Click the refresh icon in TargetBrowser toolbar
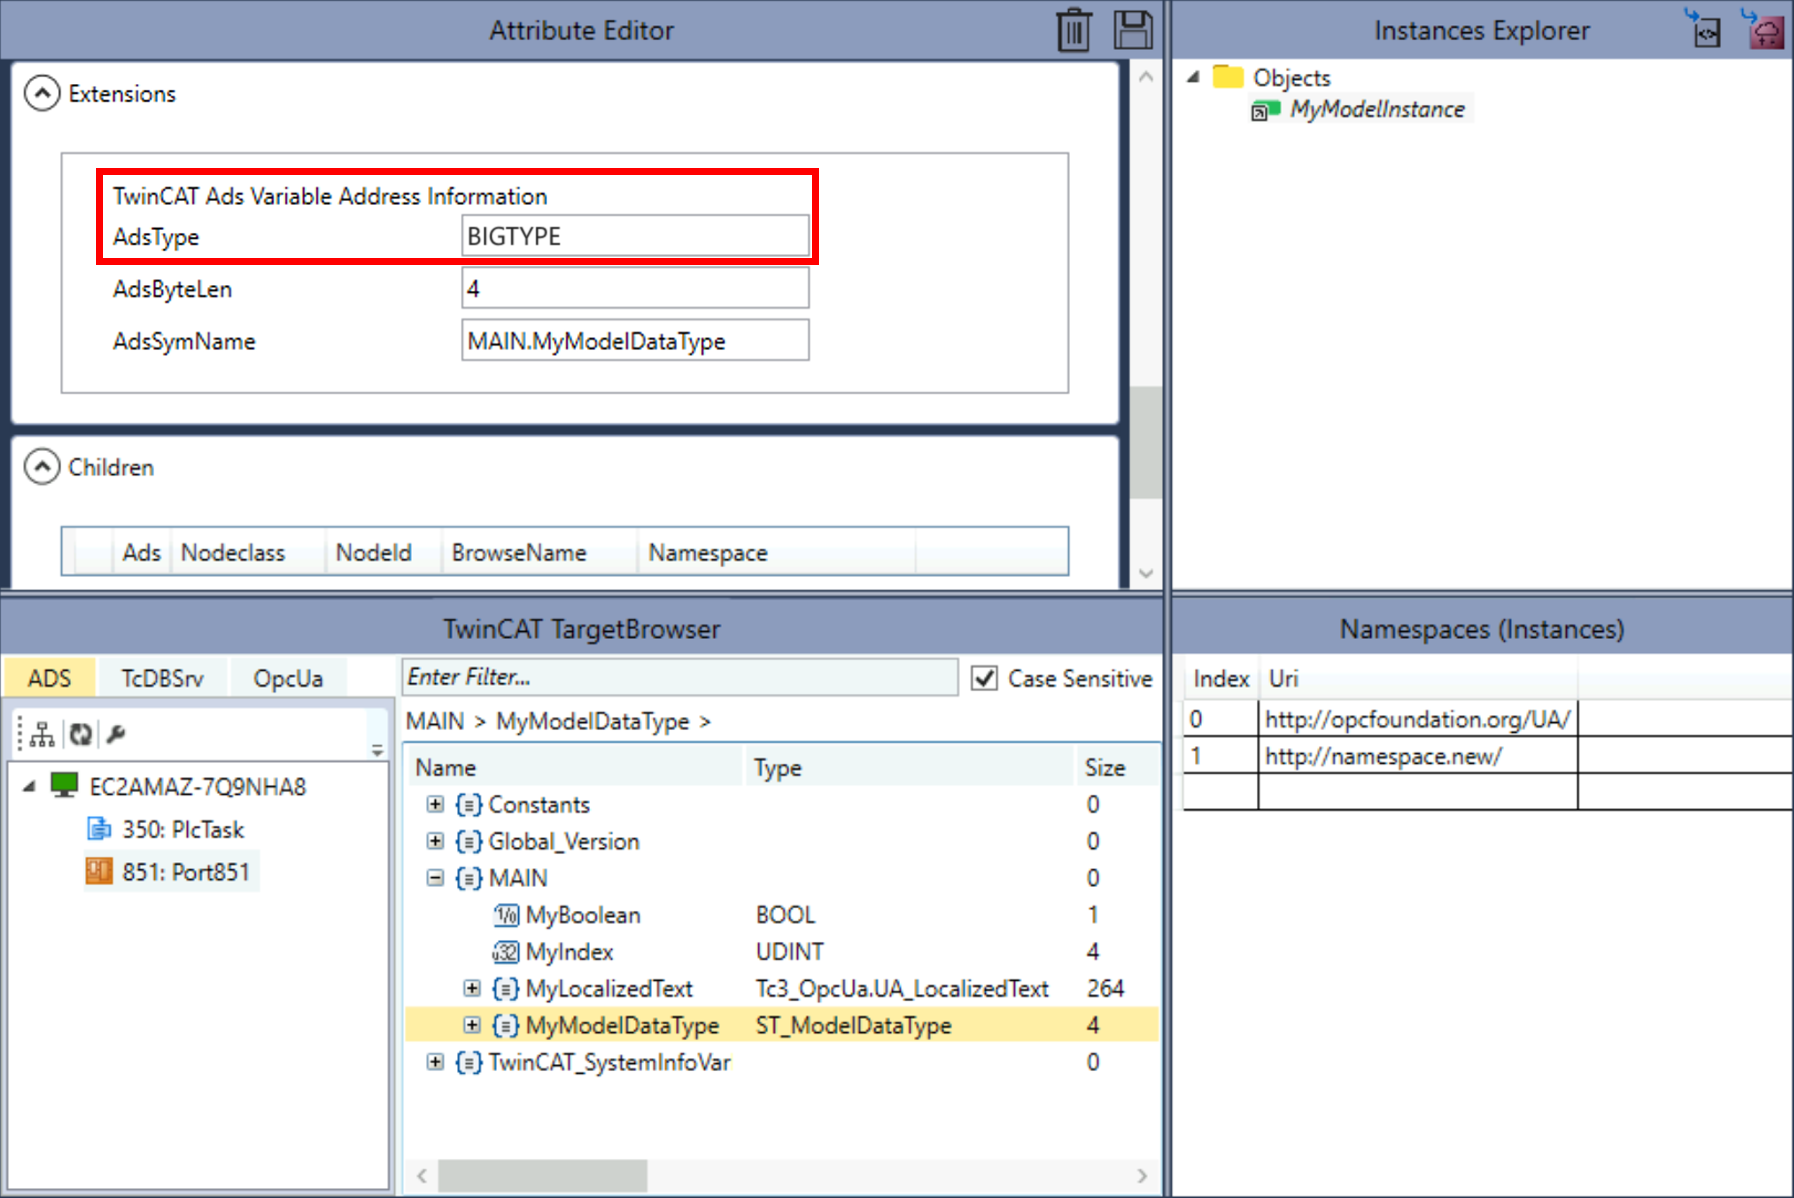The image size is (1794, 1198). pyautogui.click(x=81, y=734)
